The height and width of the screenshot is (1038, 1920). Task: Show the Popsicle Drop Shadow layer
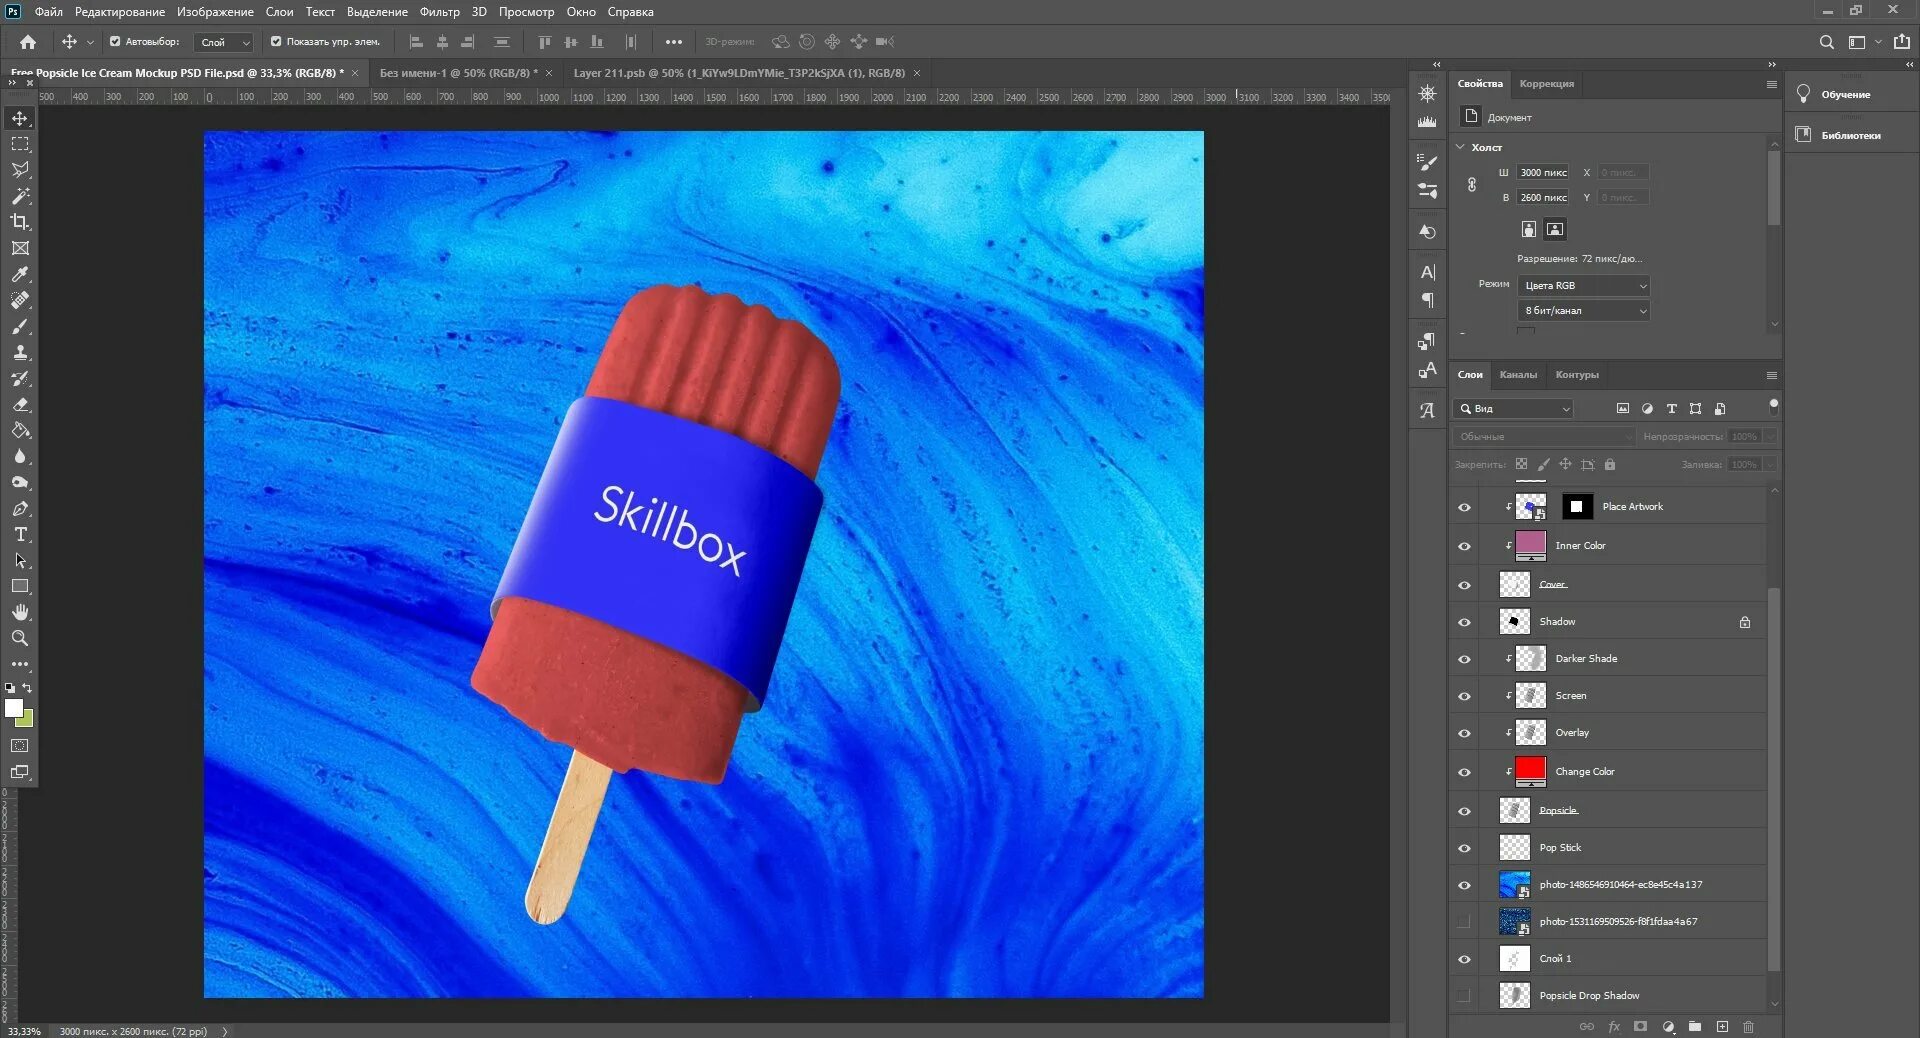click(x=1464, y=996)
